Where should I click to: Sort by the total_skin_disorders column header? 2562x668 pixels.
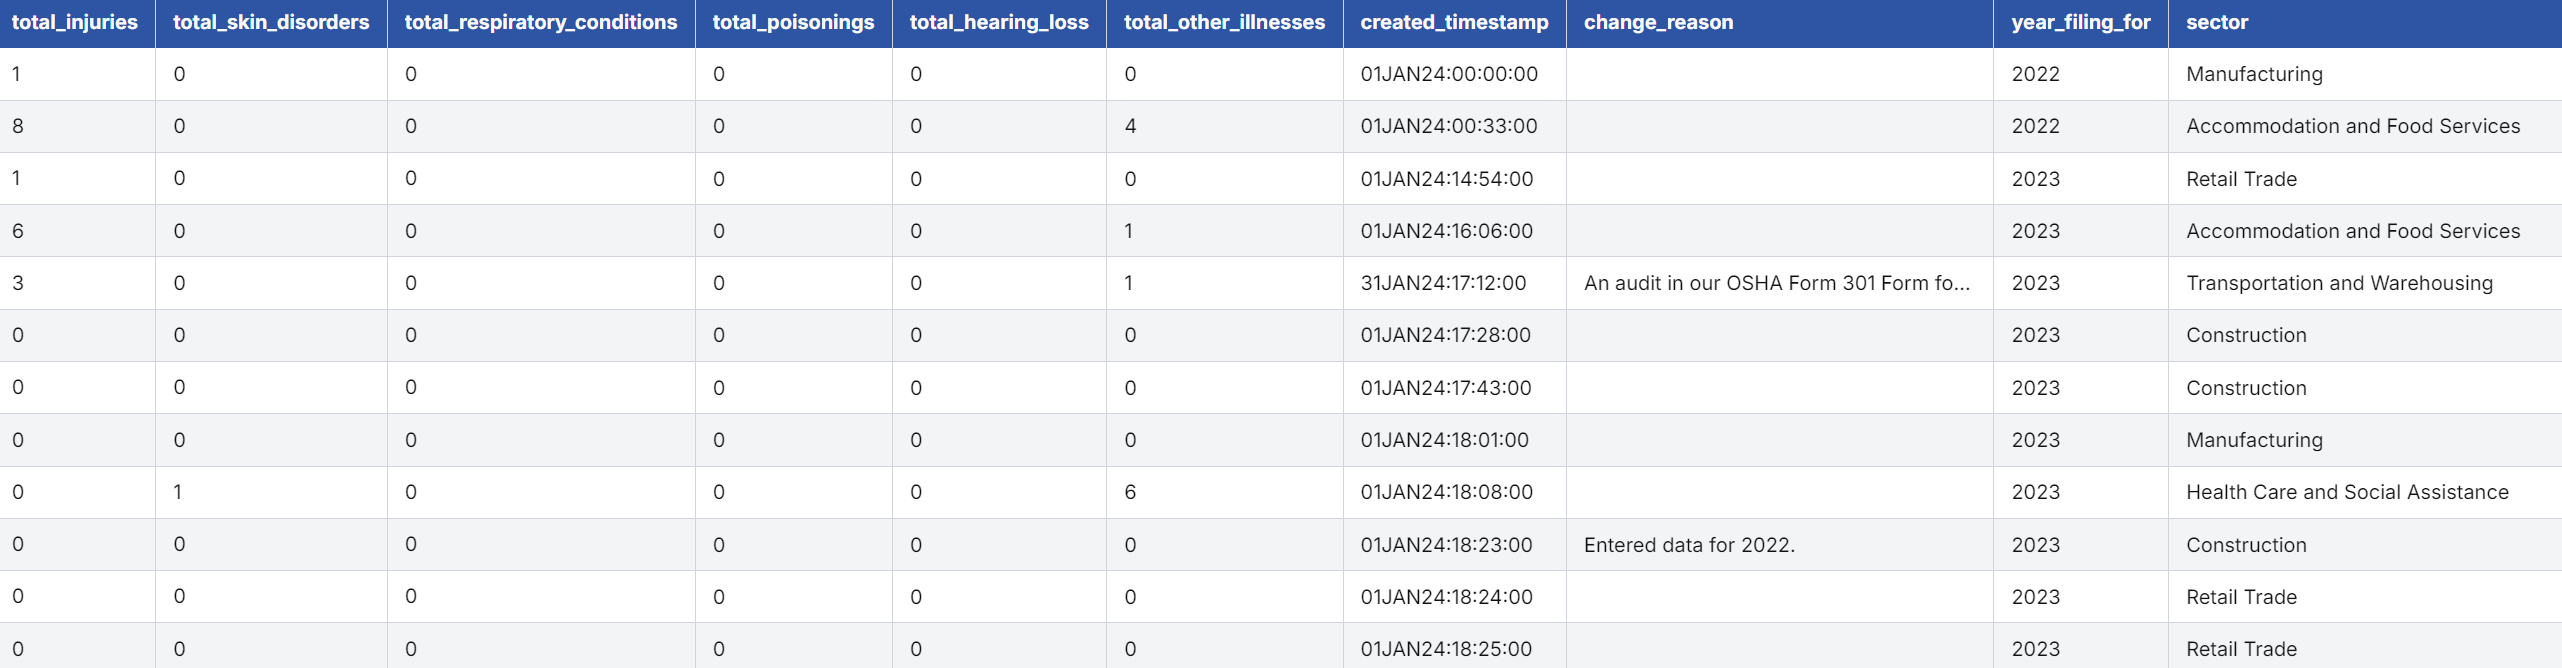click(271, 22)
